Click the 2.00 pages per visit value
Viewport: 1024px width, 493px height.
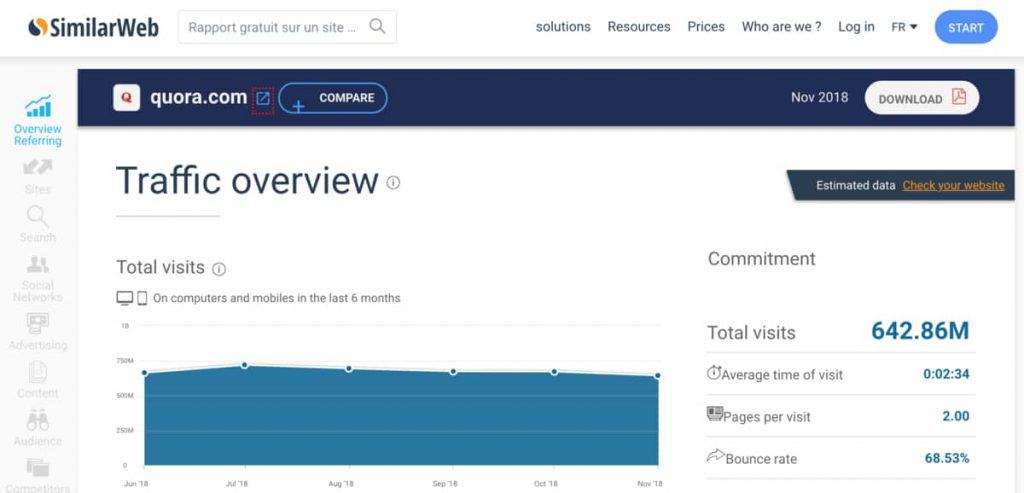pyautogui.click(x=955, y=416)
